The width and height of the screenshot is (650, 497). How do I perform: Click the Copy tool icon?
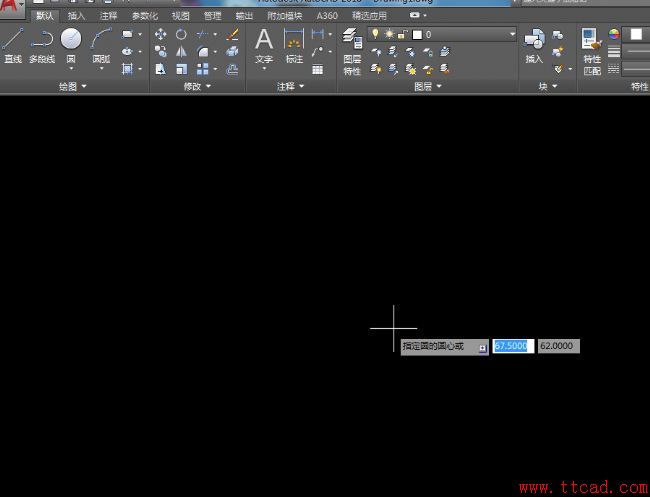coord(160,51)
